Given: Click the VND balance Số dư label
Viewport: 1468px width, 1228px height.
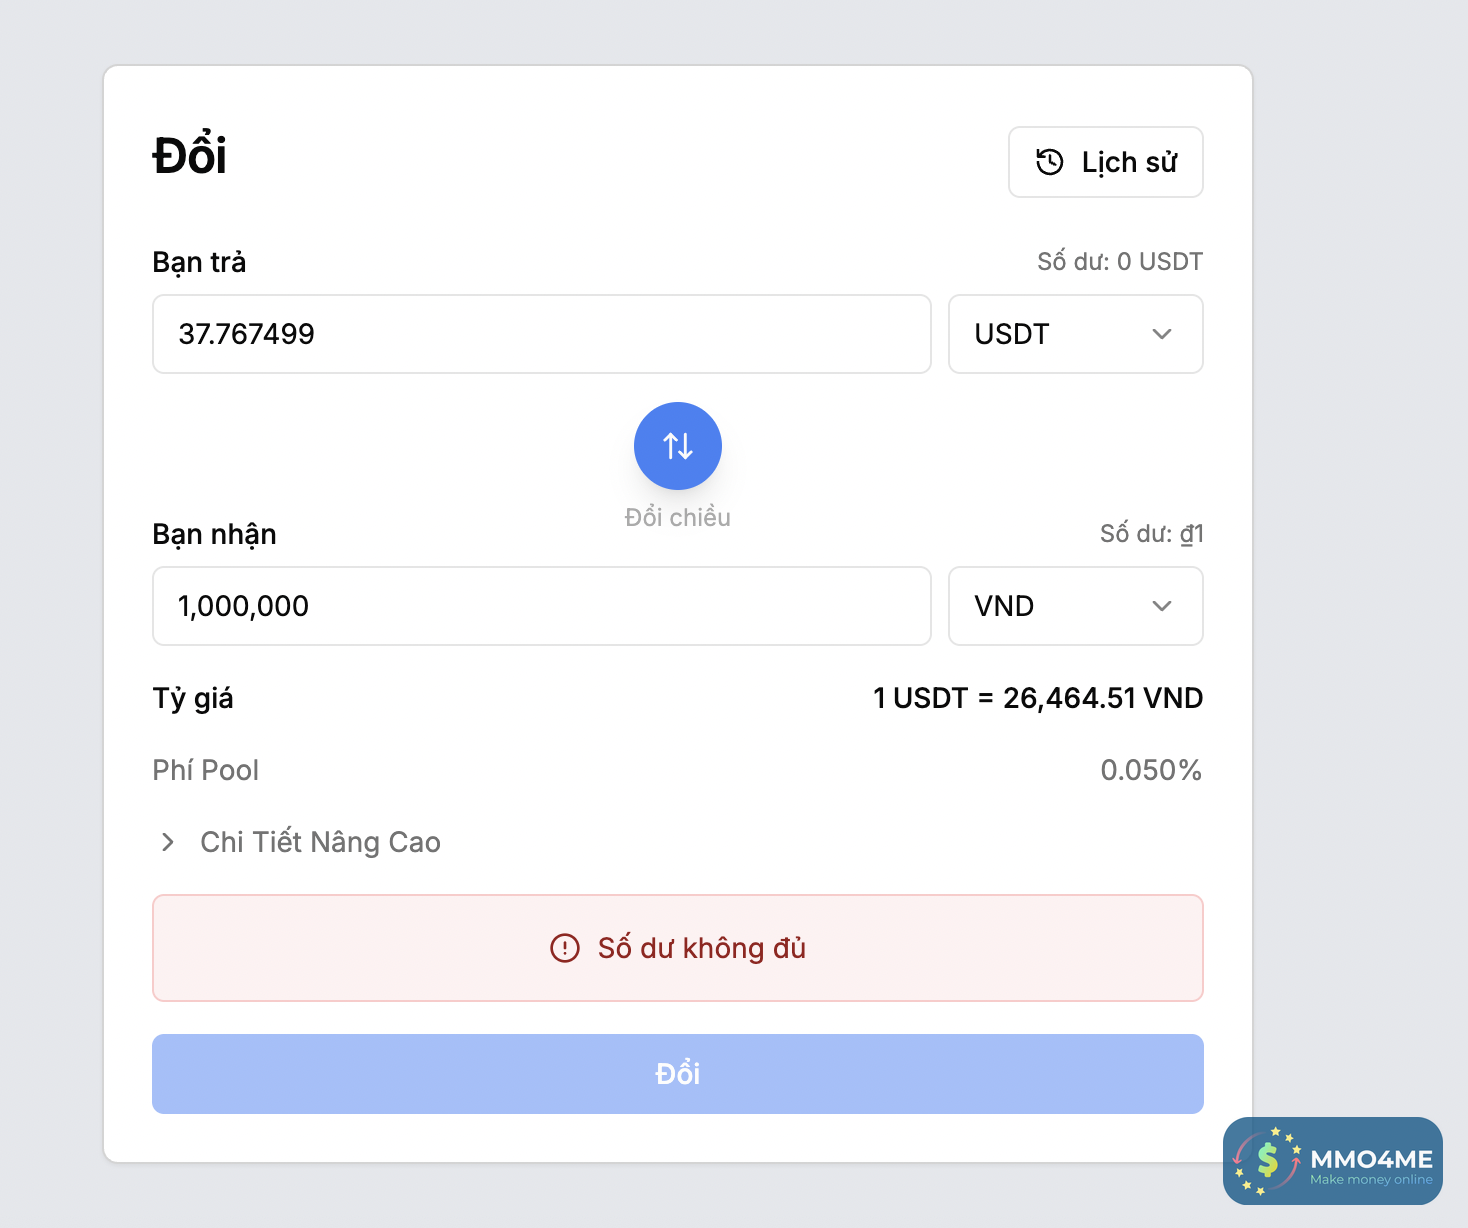Looking at the screenshot, I should tap(1151, 534).
